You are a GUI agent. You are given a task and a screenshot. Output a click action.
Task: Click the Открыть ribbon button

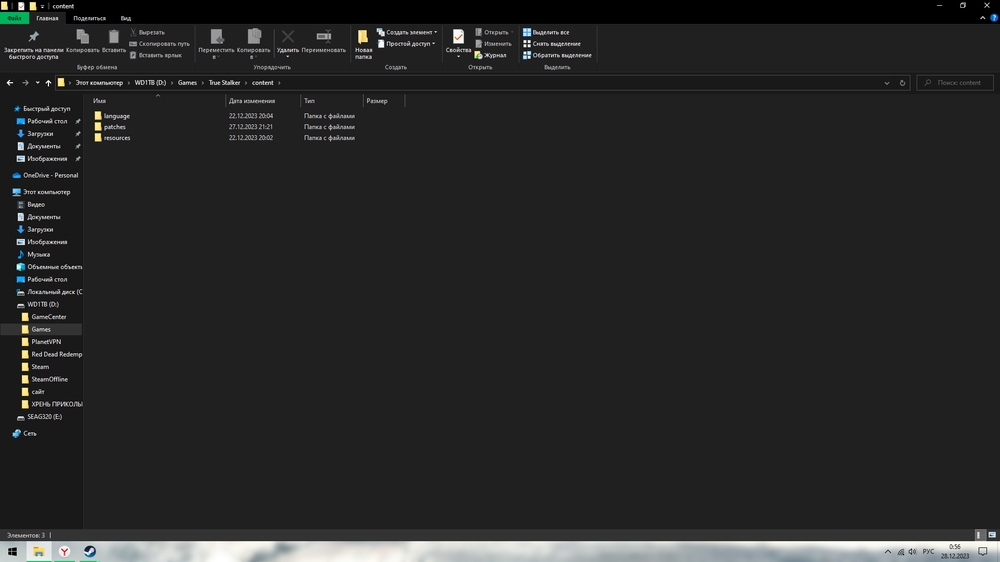click(494, 32)
